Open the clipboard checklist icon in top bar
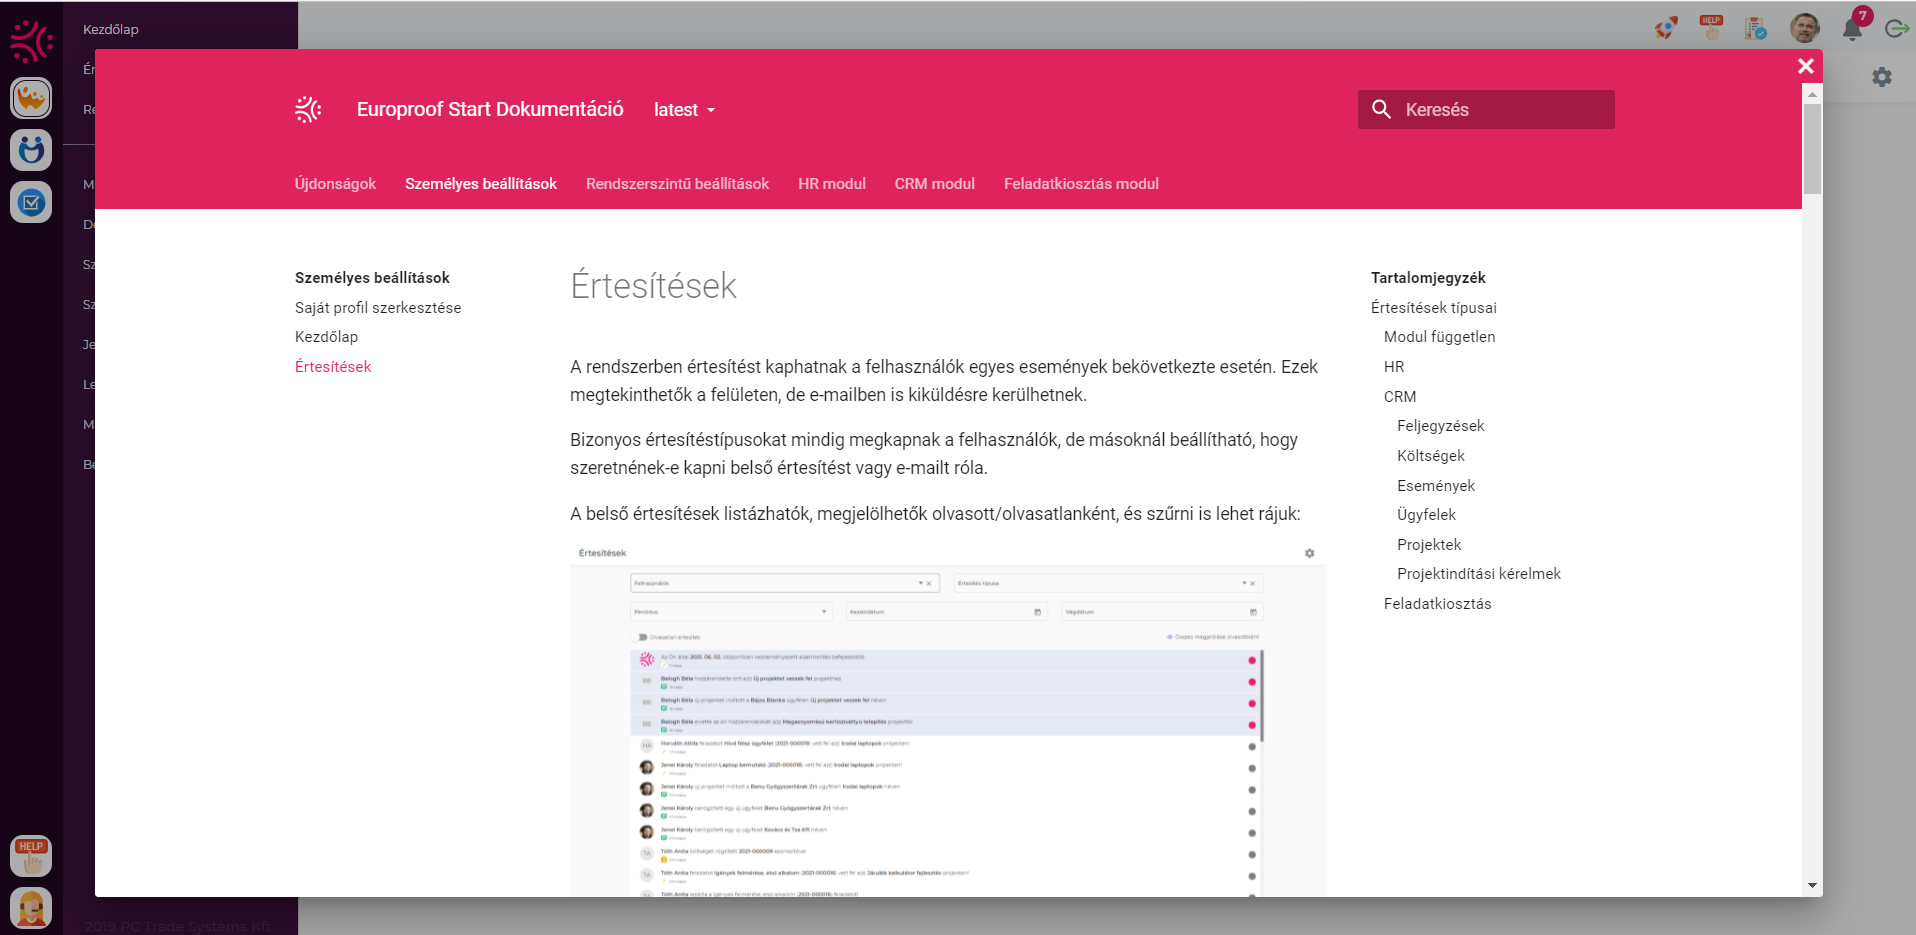 (1755, 28)
